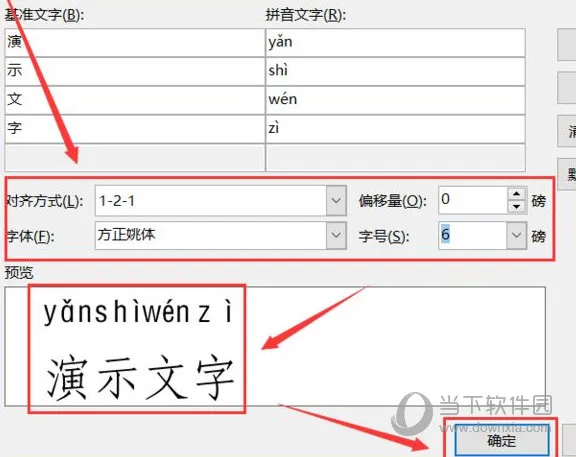The height and width of the screenshot is (457, 576).
Task: Click the pinyin field containing shì
Action: [x=395, y=71]
